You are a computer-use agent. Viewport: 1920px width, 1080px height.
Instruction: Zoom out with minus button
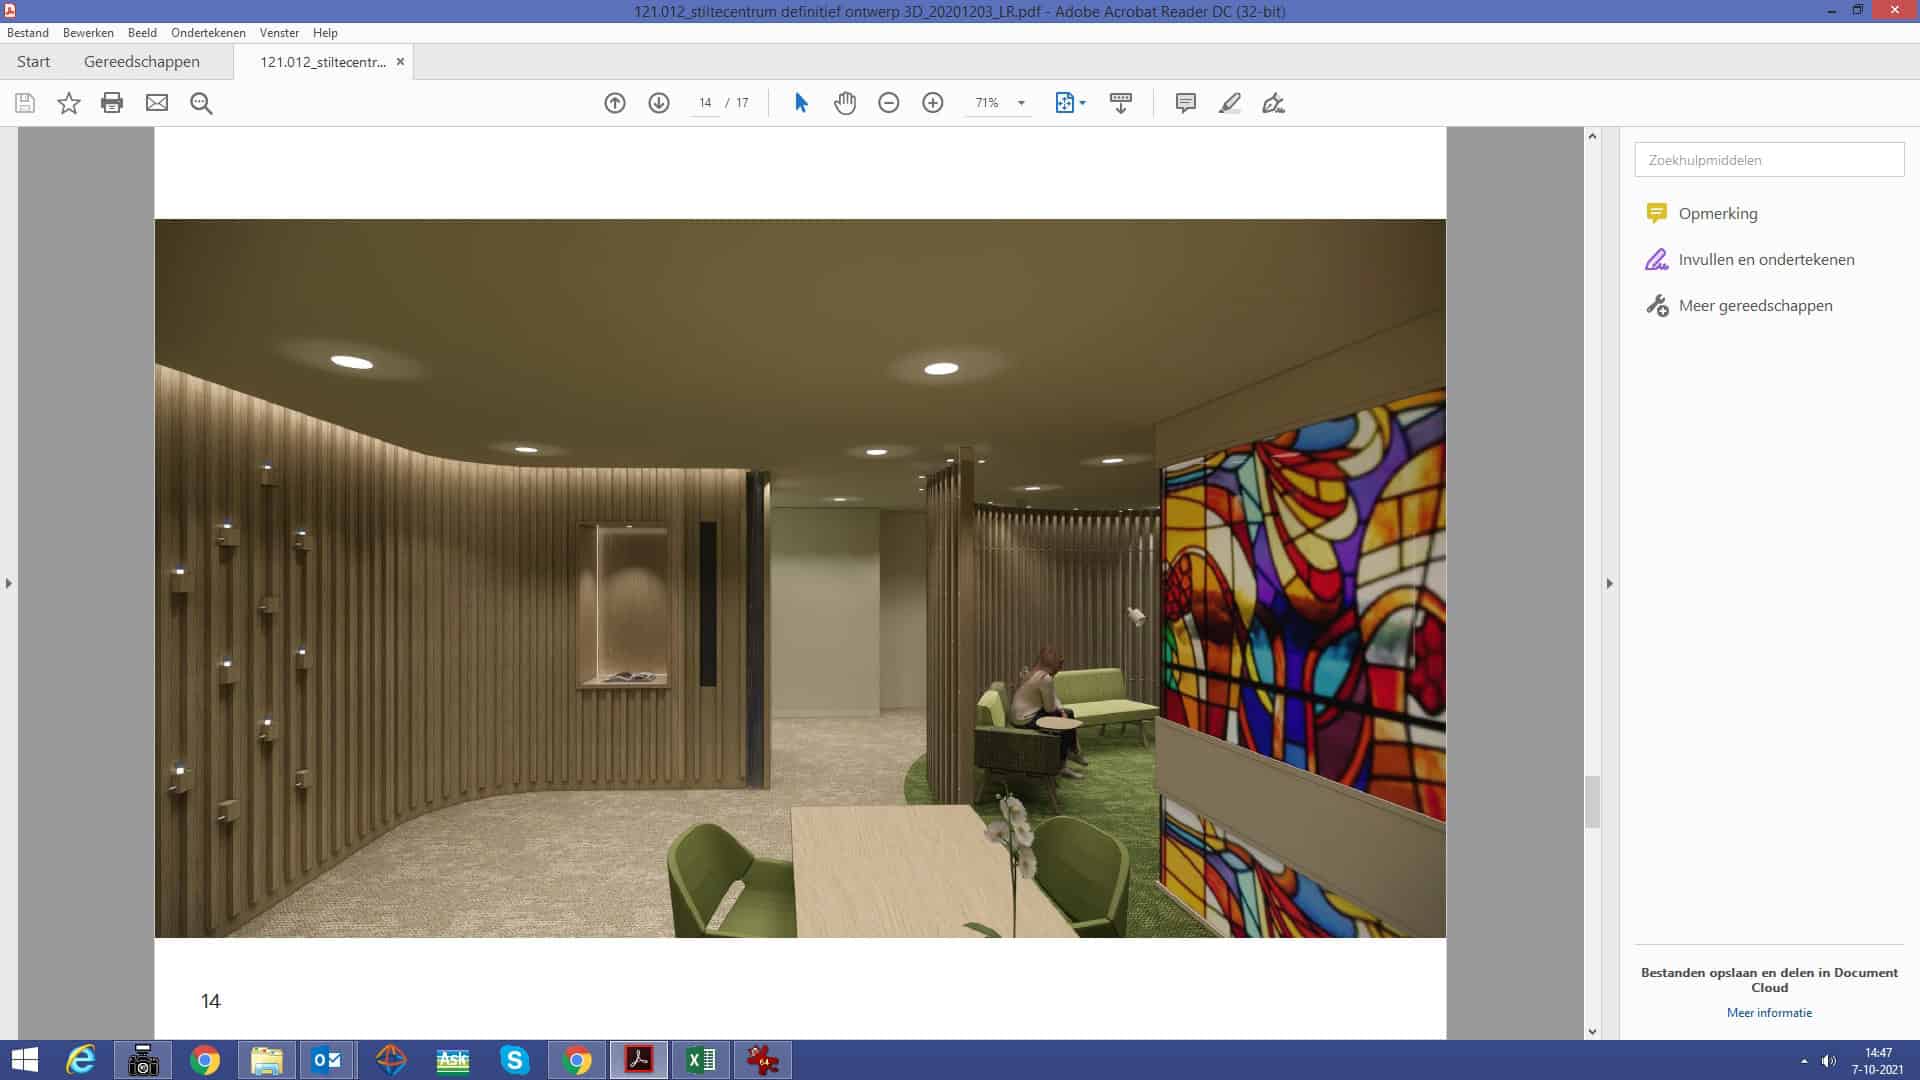click(889, 103)
